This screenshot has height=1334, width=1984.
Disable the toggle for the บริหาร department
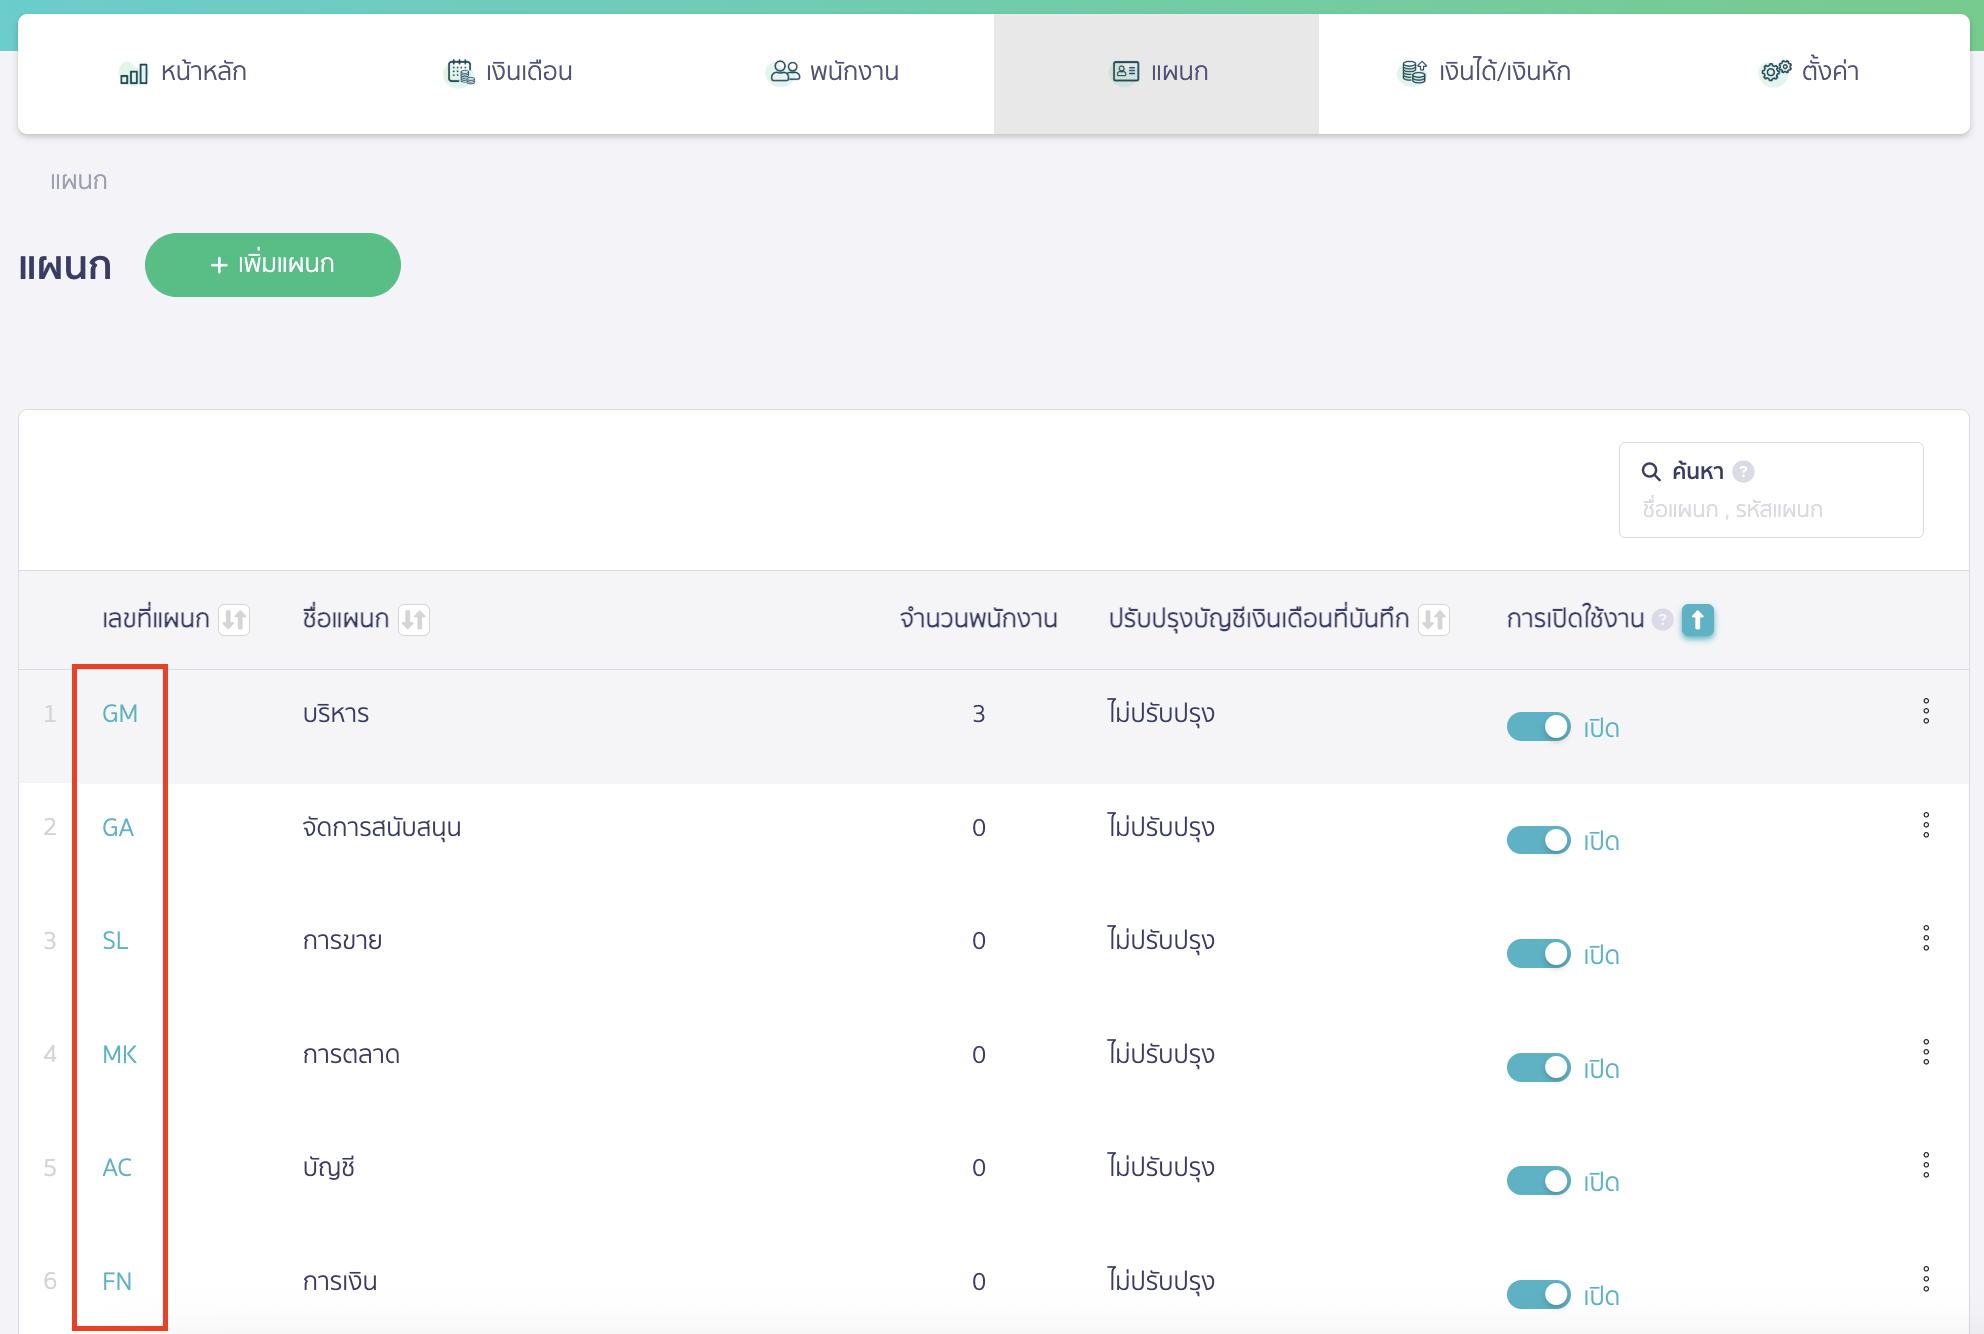pyautogui.click(x=1539, y=727)
